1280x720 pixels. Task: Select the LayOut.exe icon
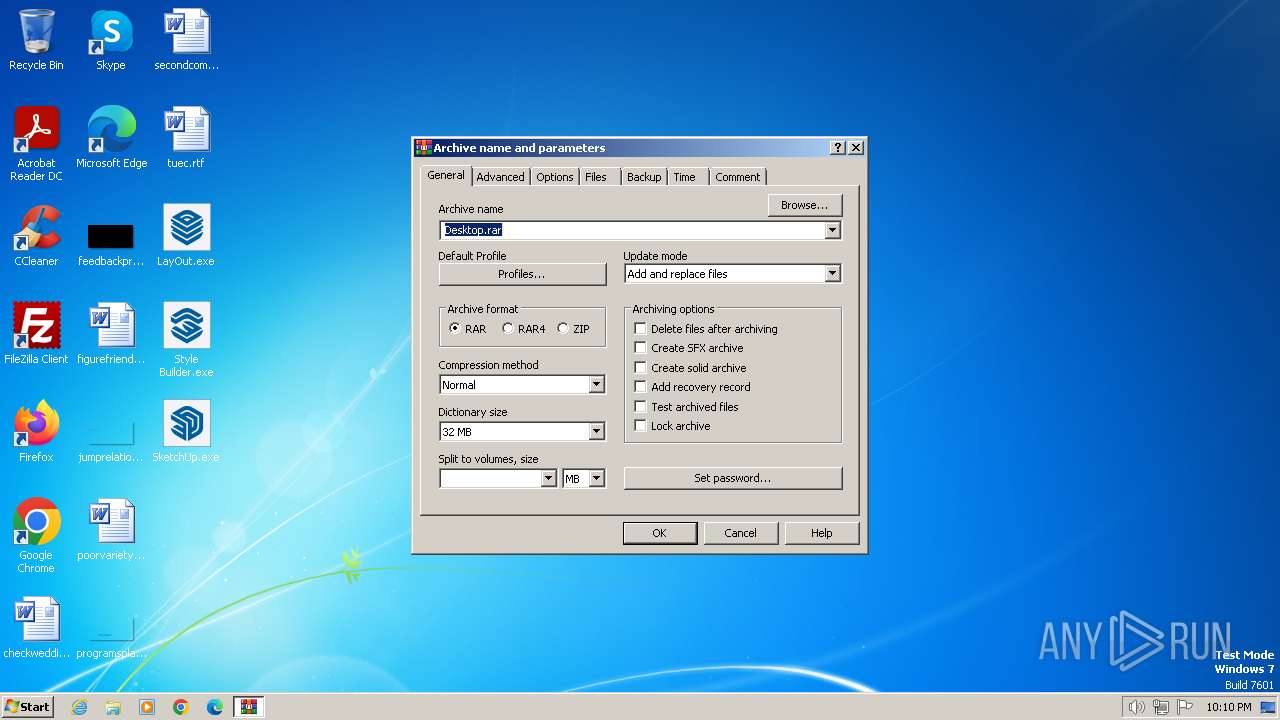pyautogui.click(x=187, y=236)
